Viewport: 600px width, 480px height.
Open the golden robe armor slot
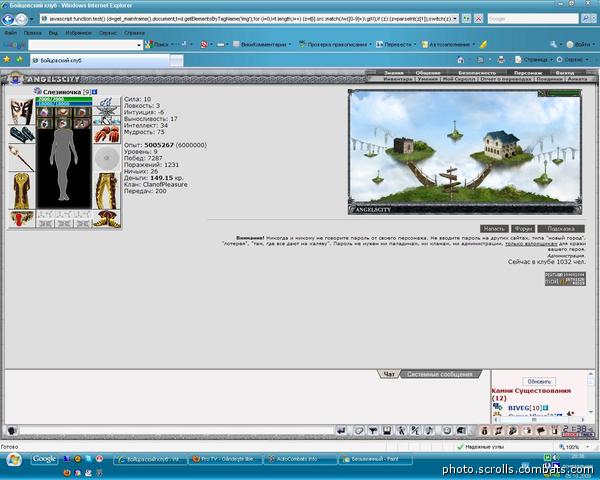point(22,191)
